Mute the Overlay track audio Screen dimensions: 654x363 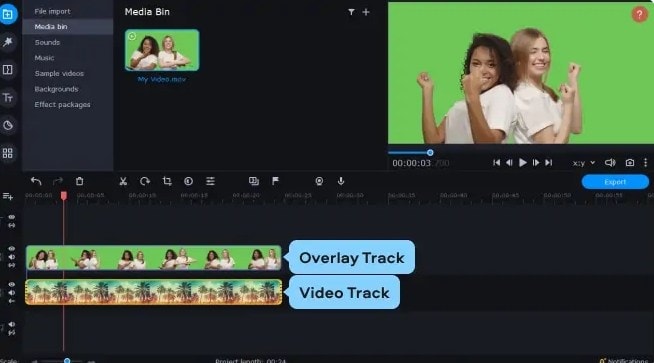point(12,257)
